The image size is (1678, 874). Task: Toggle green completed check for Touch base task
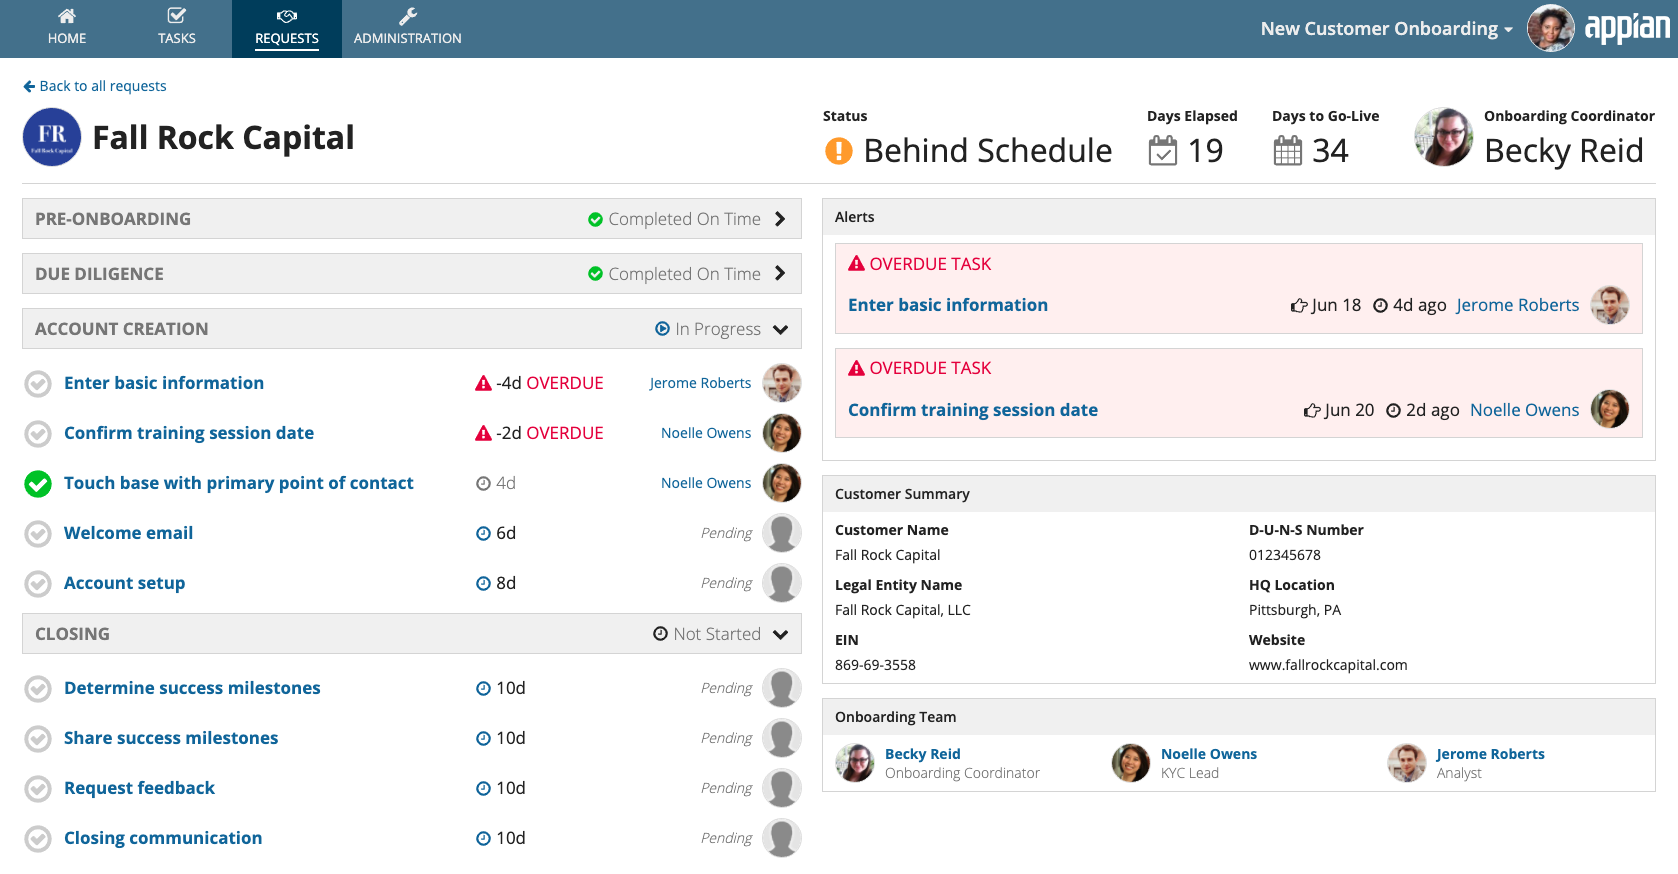coord(38,484)
